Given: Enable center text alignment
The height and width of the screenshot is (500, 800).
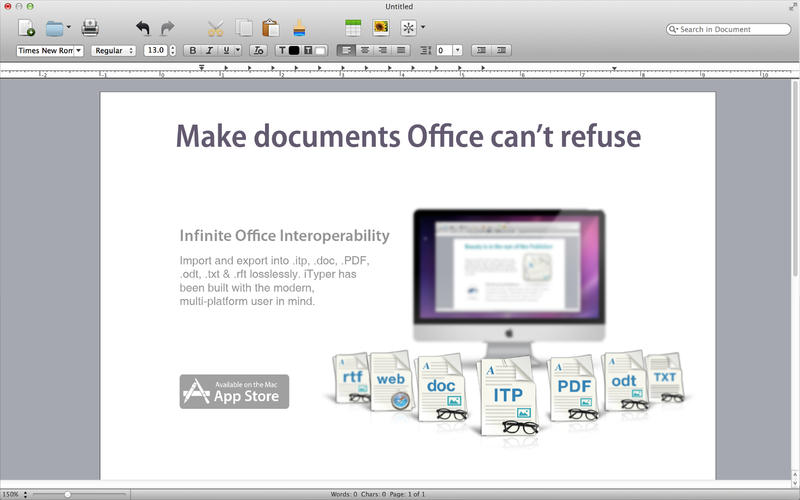Looking at the screenshot, I should point(365,50).
